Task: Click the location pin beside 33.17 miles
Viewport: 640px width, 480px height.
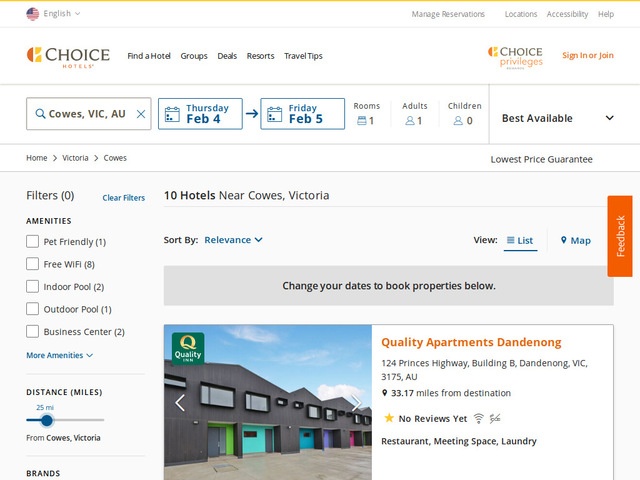Action: 384,393
